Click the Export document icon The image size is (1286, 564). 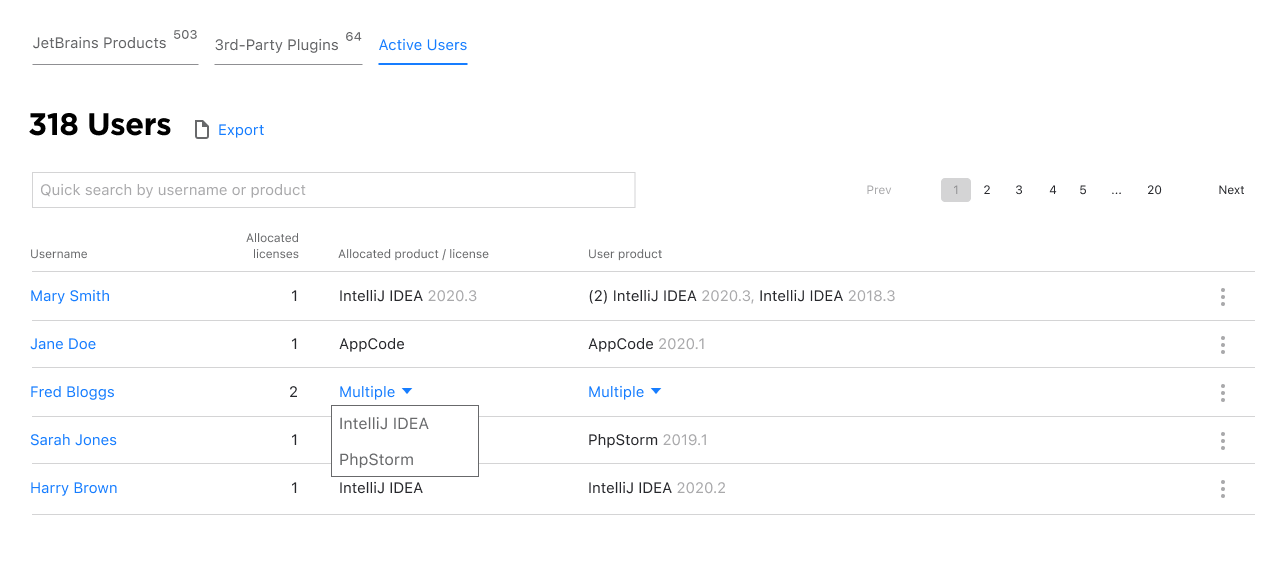tap(202, 130)
